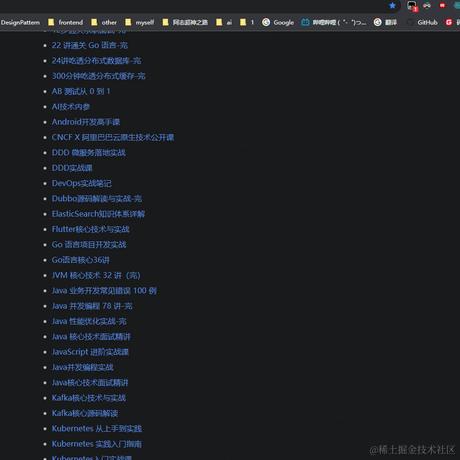Open the ElasticSearch知识体系详解 link

[98, 214]
